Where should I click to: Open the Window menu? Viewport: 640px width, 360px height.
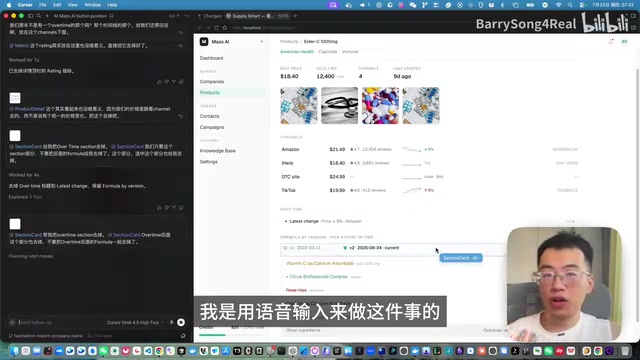(x=93, y=5)
